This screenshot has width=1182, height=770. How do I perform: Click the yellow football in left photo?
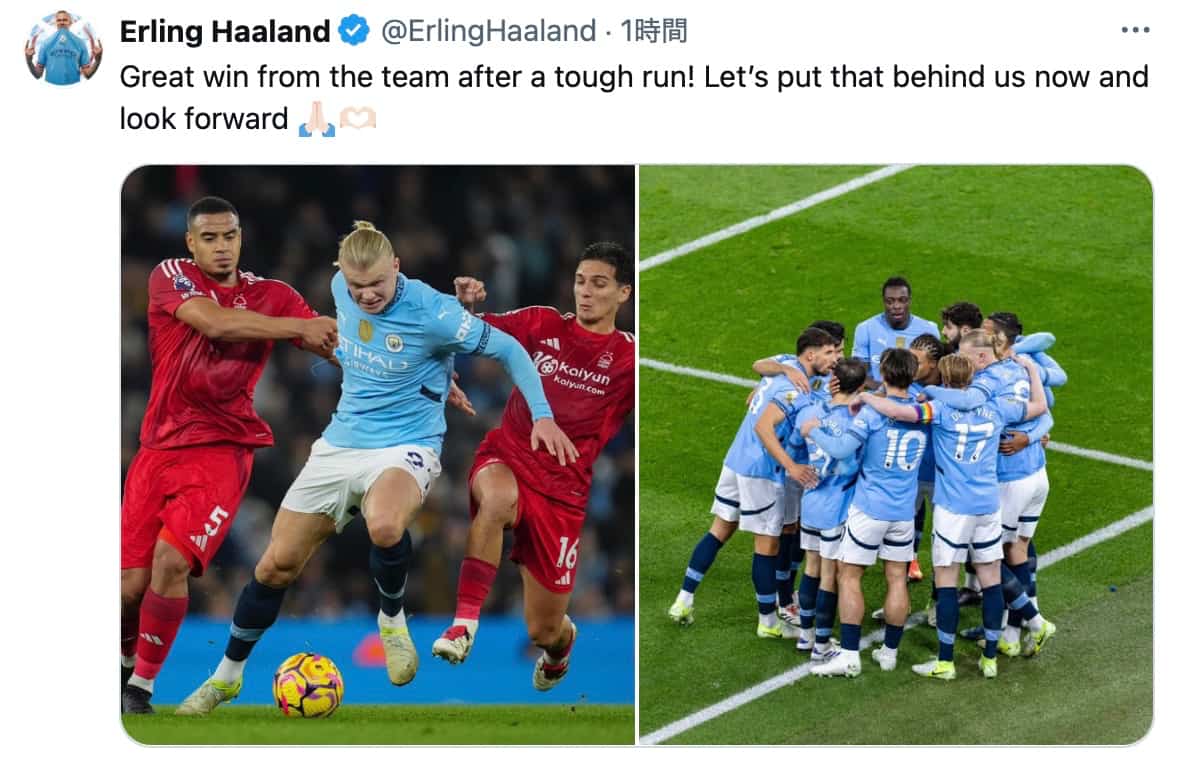coord(308,685)
